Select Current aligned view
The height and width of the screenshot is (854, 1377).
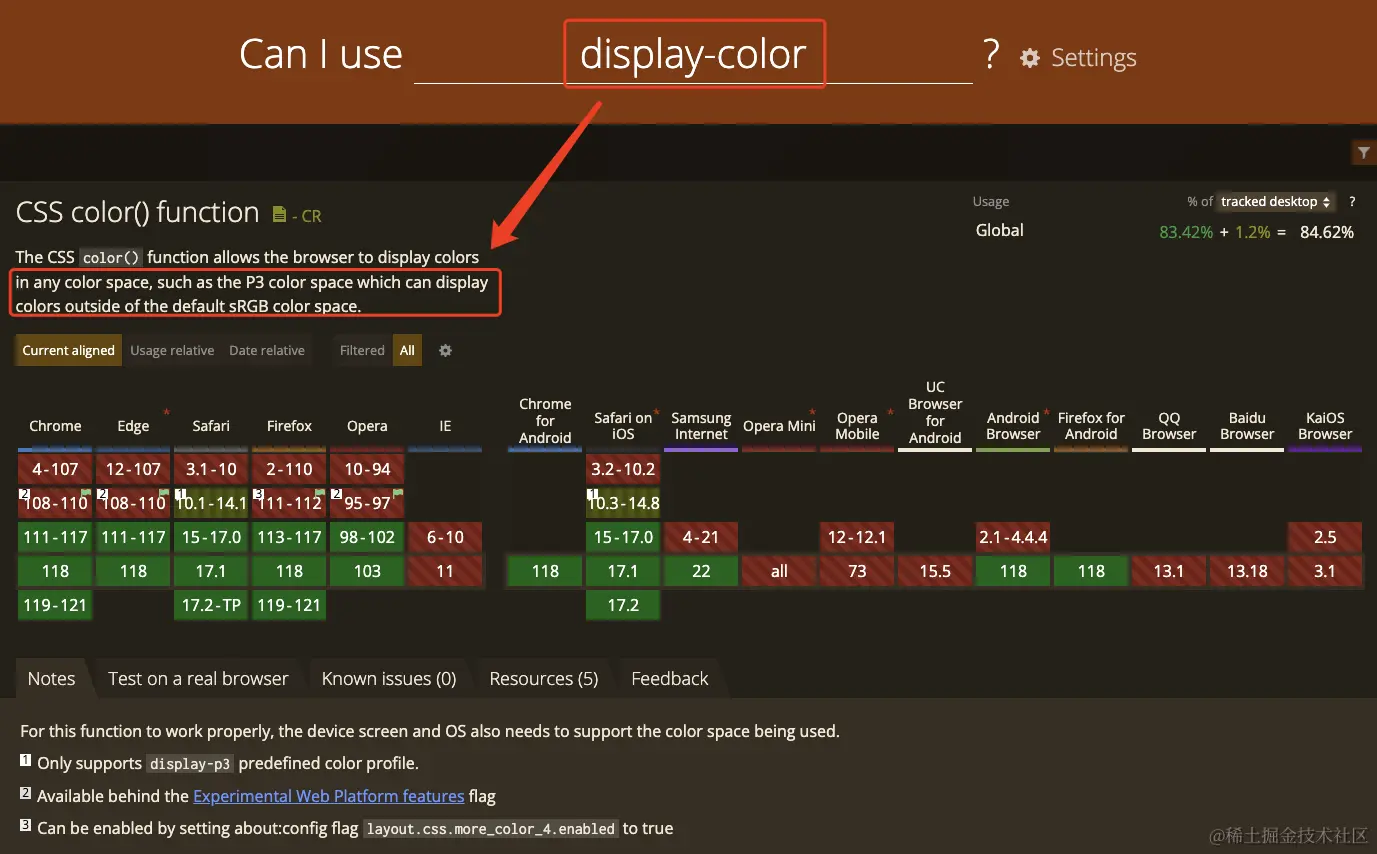69,350
